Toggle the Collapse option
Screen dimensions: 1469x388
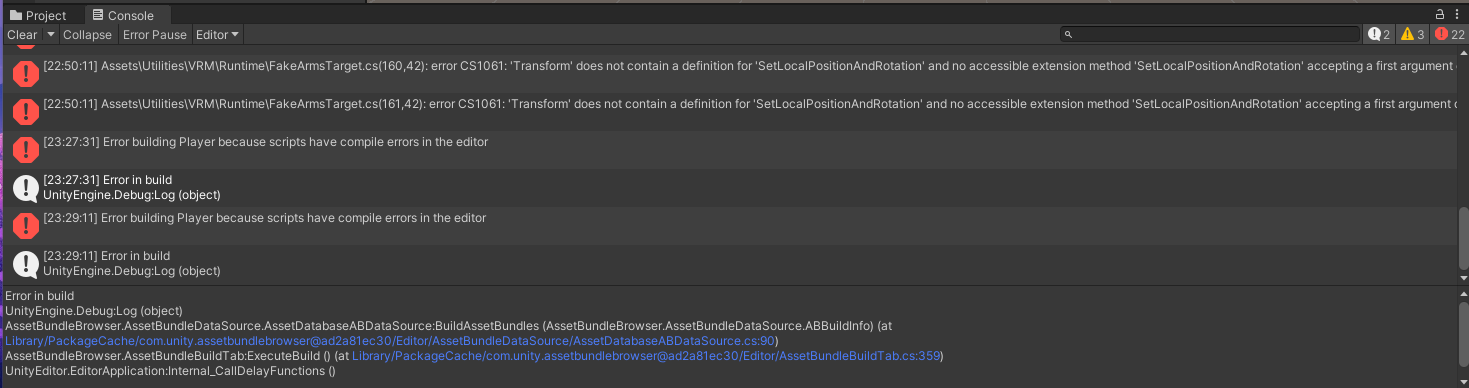coord(87,34)
